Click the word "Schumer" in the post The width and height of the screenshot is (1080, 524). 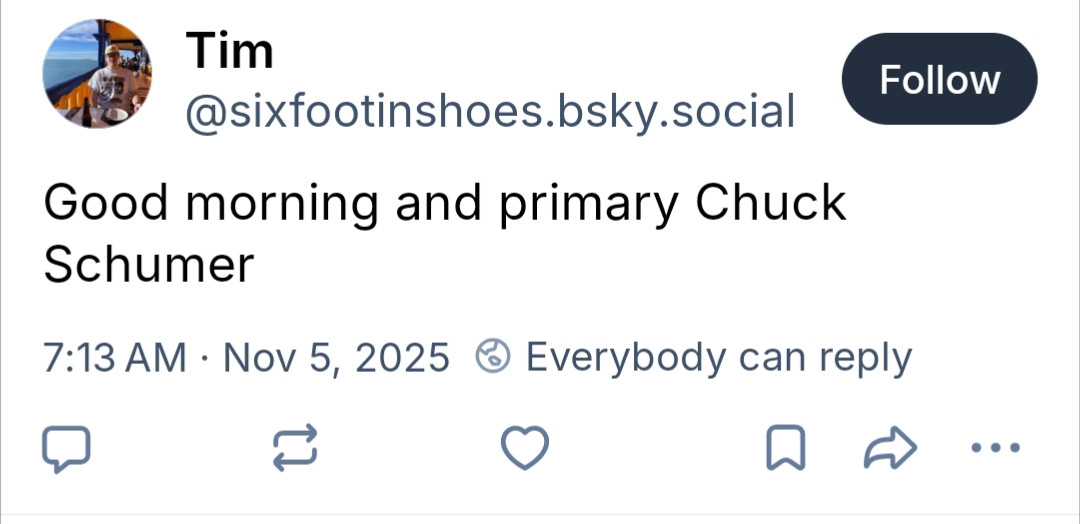point(149,264)
